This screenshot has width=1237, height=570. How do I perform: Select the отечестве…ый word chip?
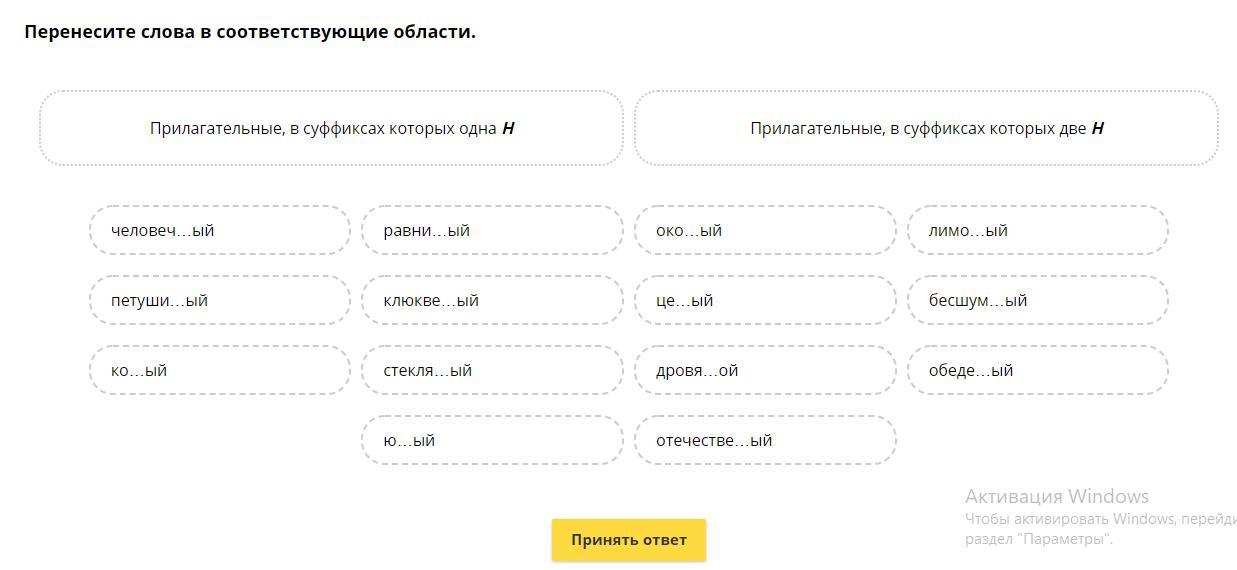765,441
